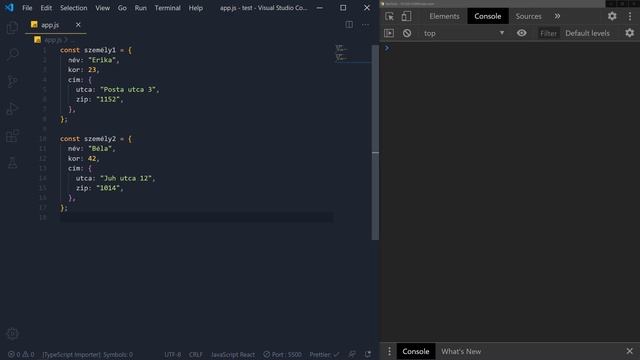This screenshot has height=360, width=640.
Task: Click the személy2 variable name in code
Action: tap(100, 139)
